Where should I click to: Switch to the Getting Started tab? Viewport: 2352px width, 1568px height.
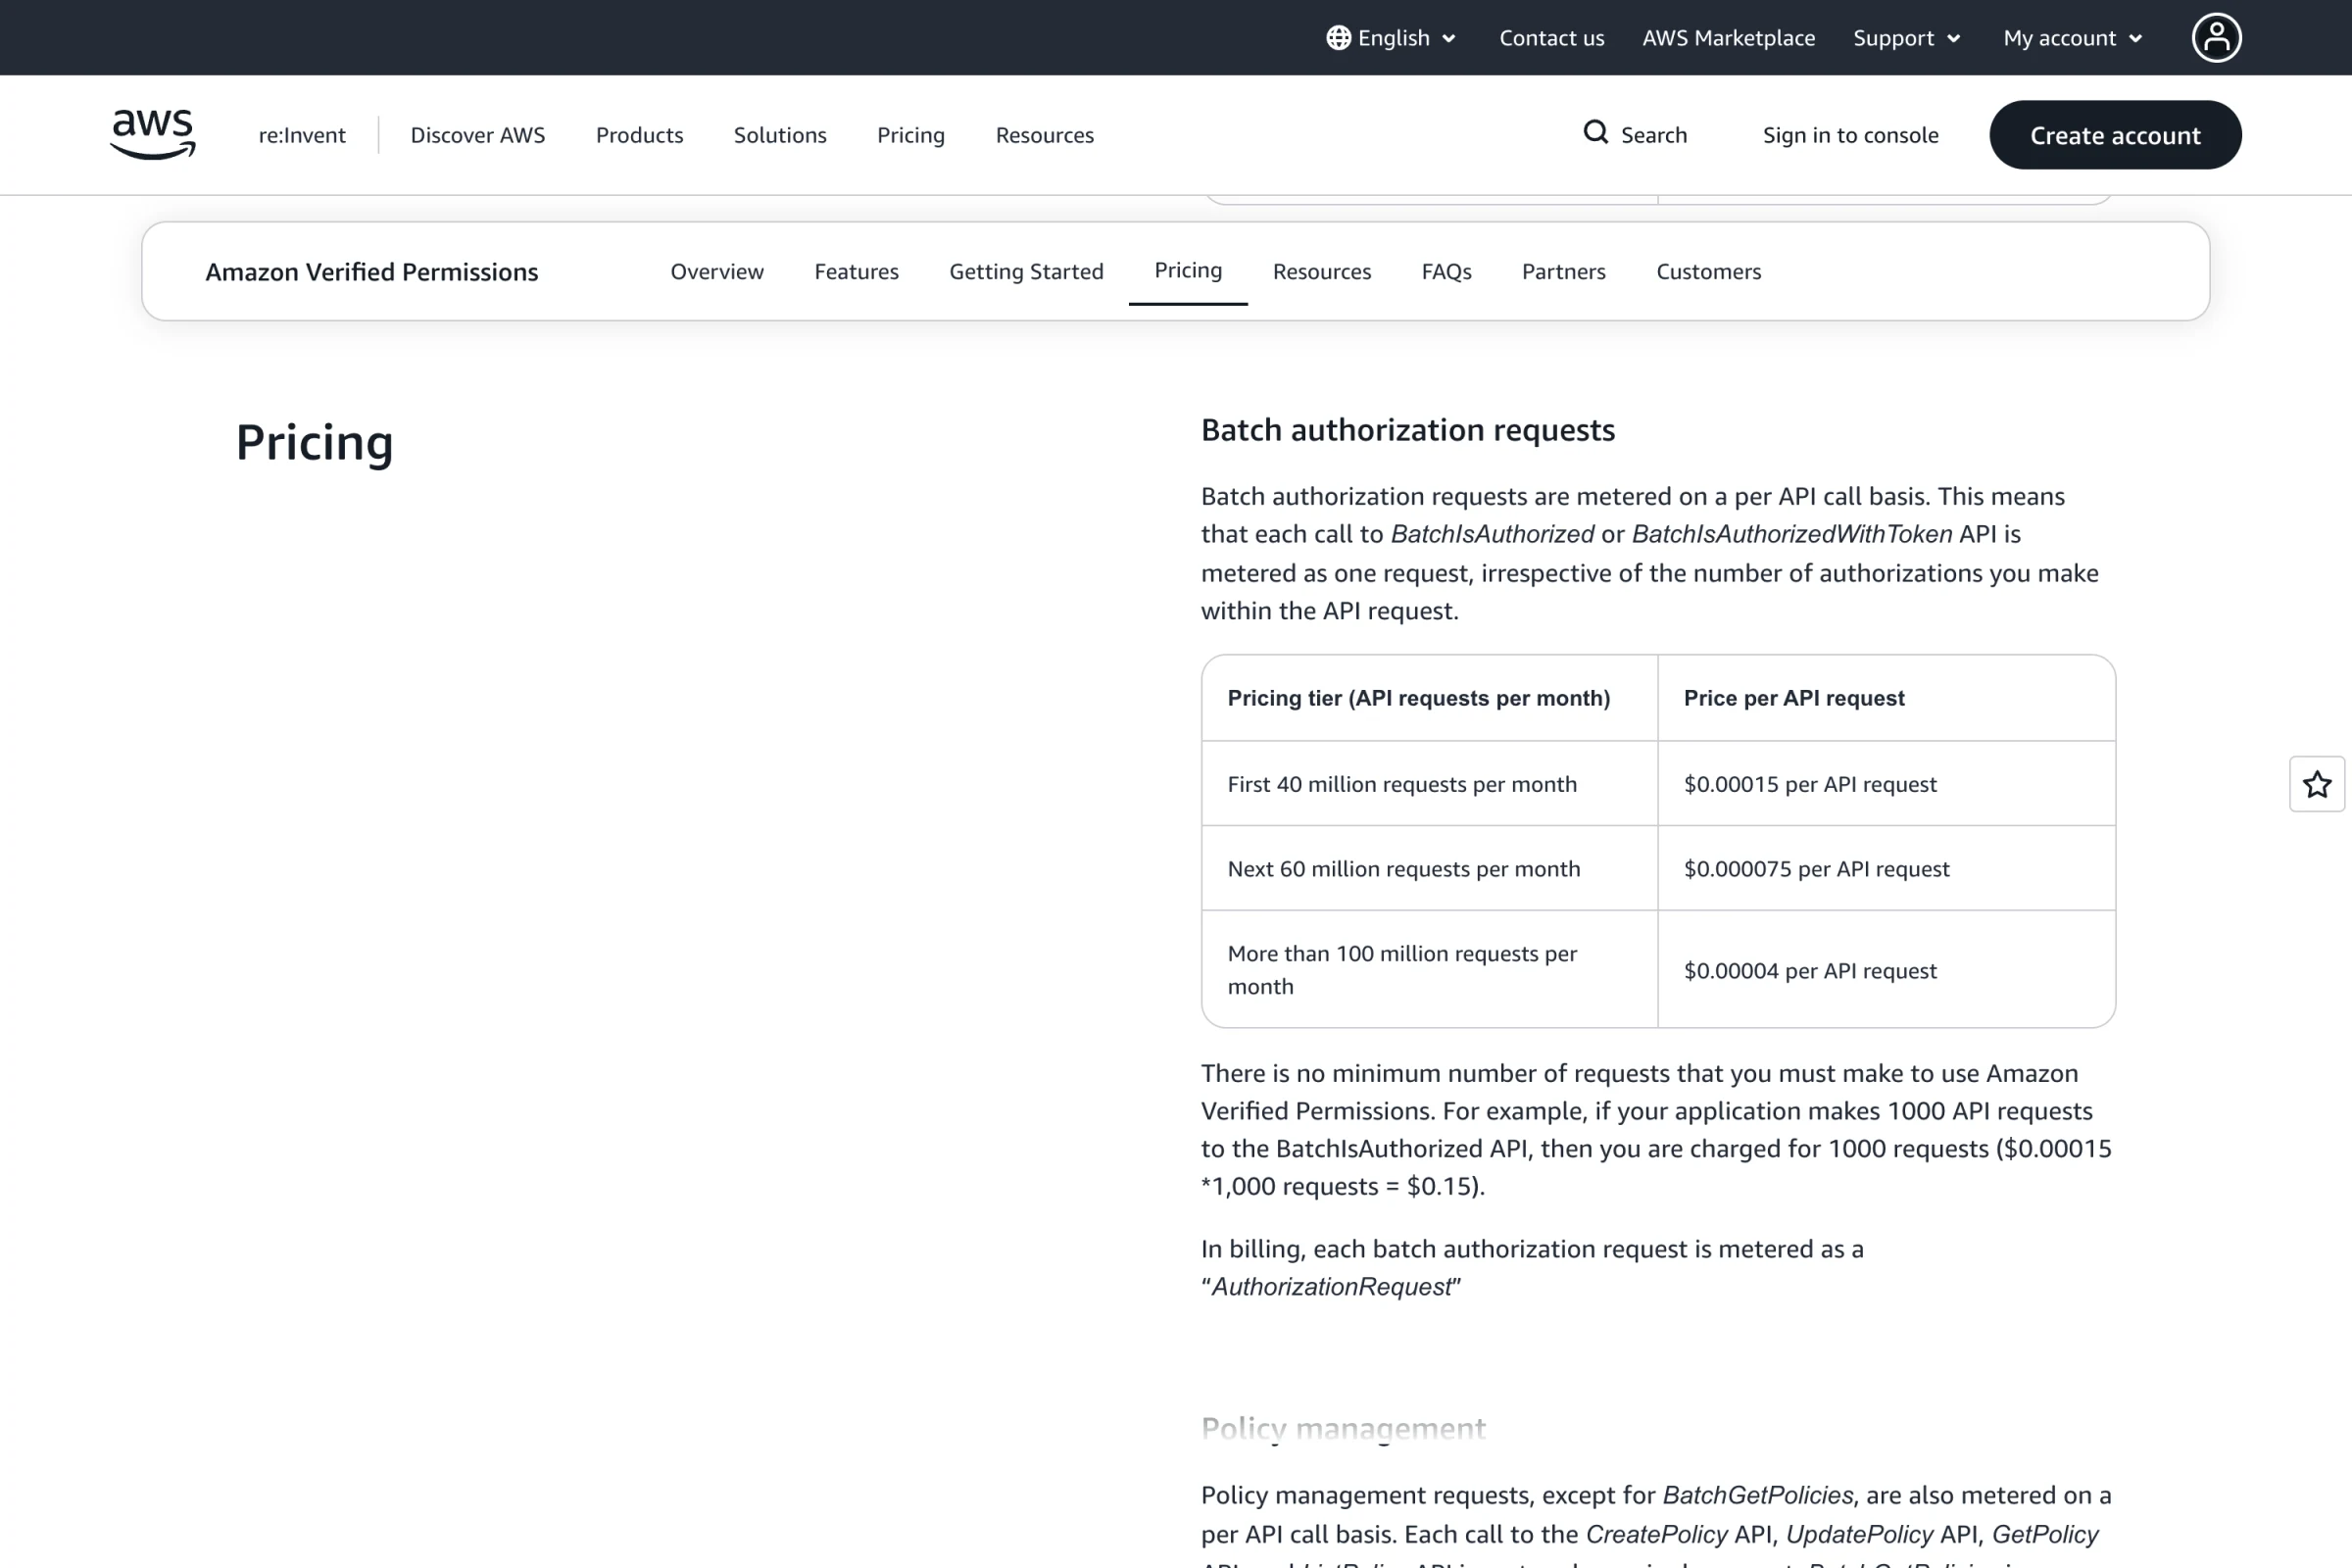point(1026,272)
